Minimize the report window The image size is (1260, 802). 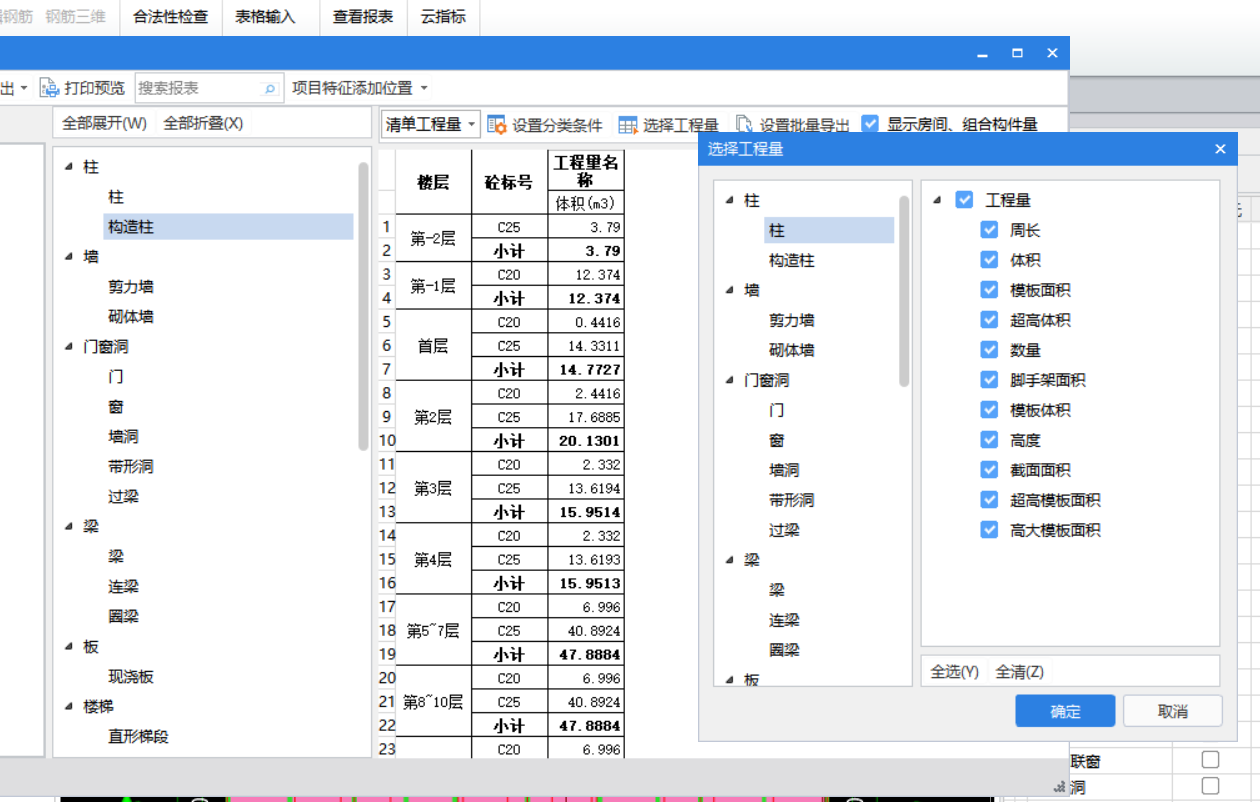[x=983, y=53]
